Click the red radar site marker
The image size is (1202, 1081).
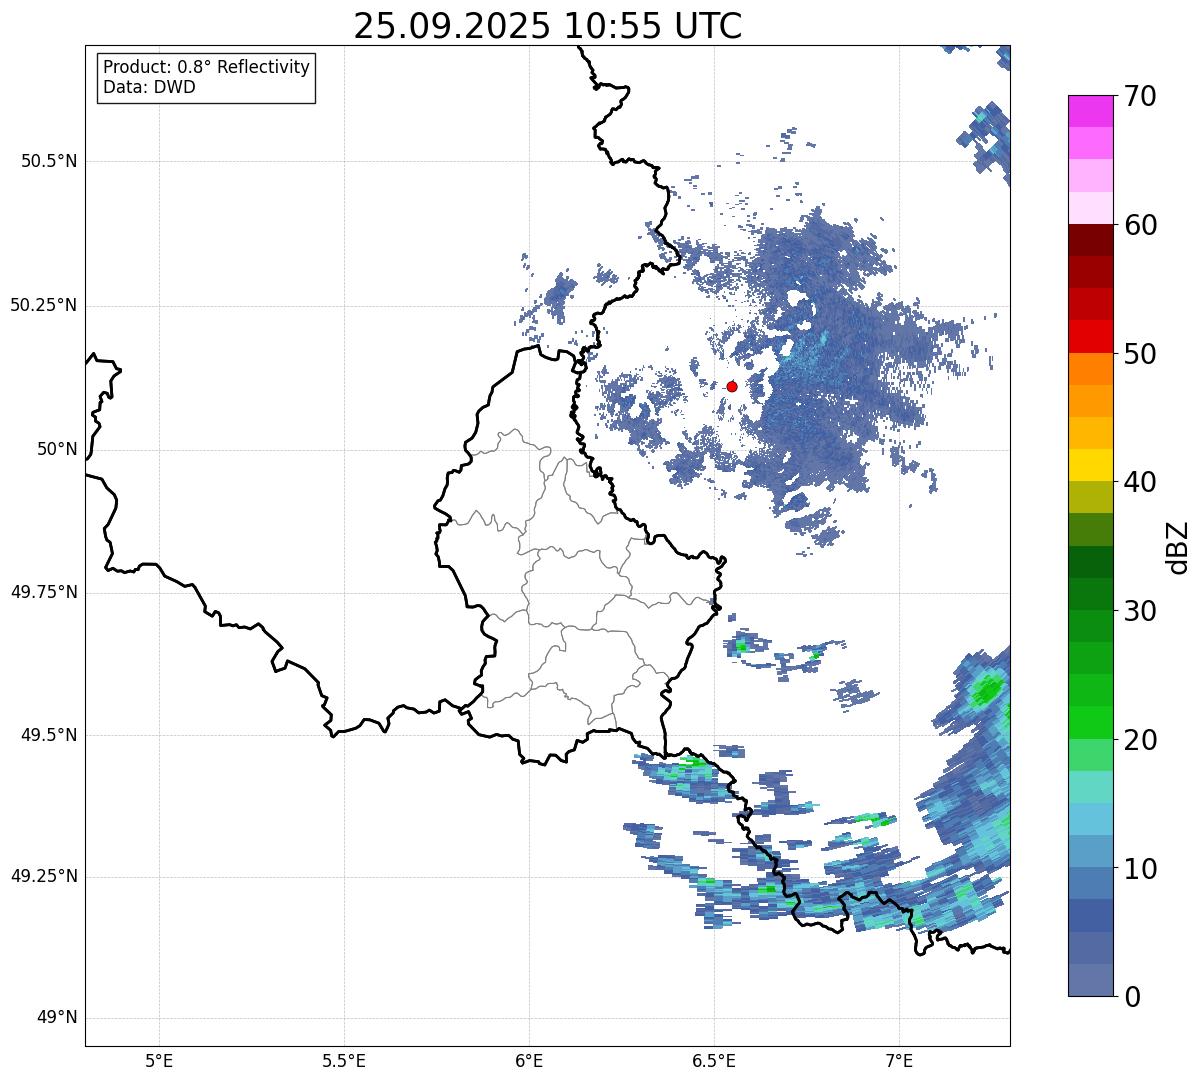click(x=732, y=386)
